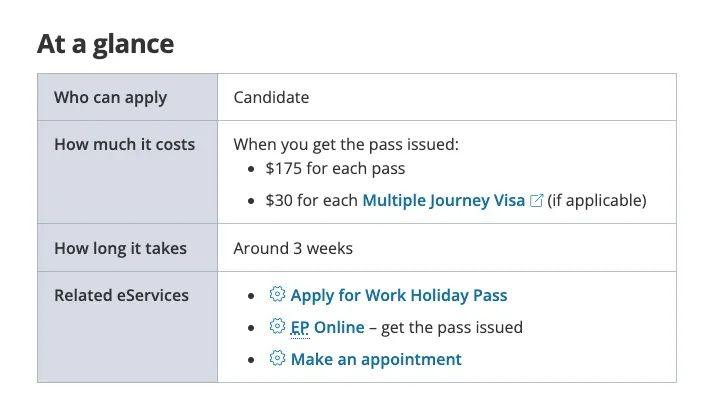Click "When you get the pass issued:" text
The width and height of the screenshot is (717, 418).
coord(346,145)
